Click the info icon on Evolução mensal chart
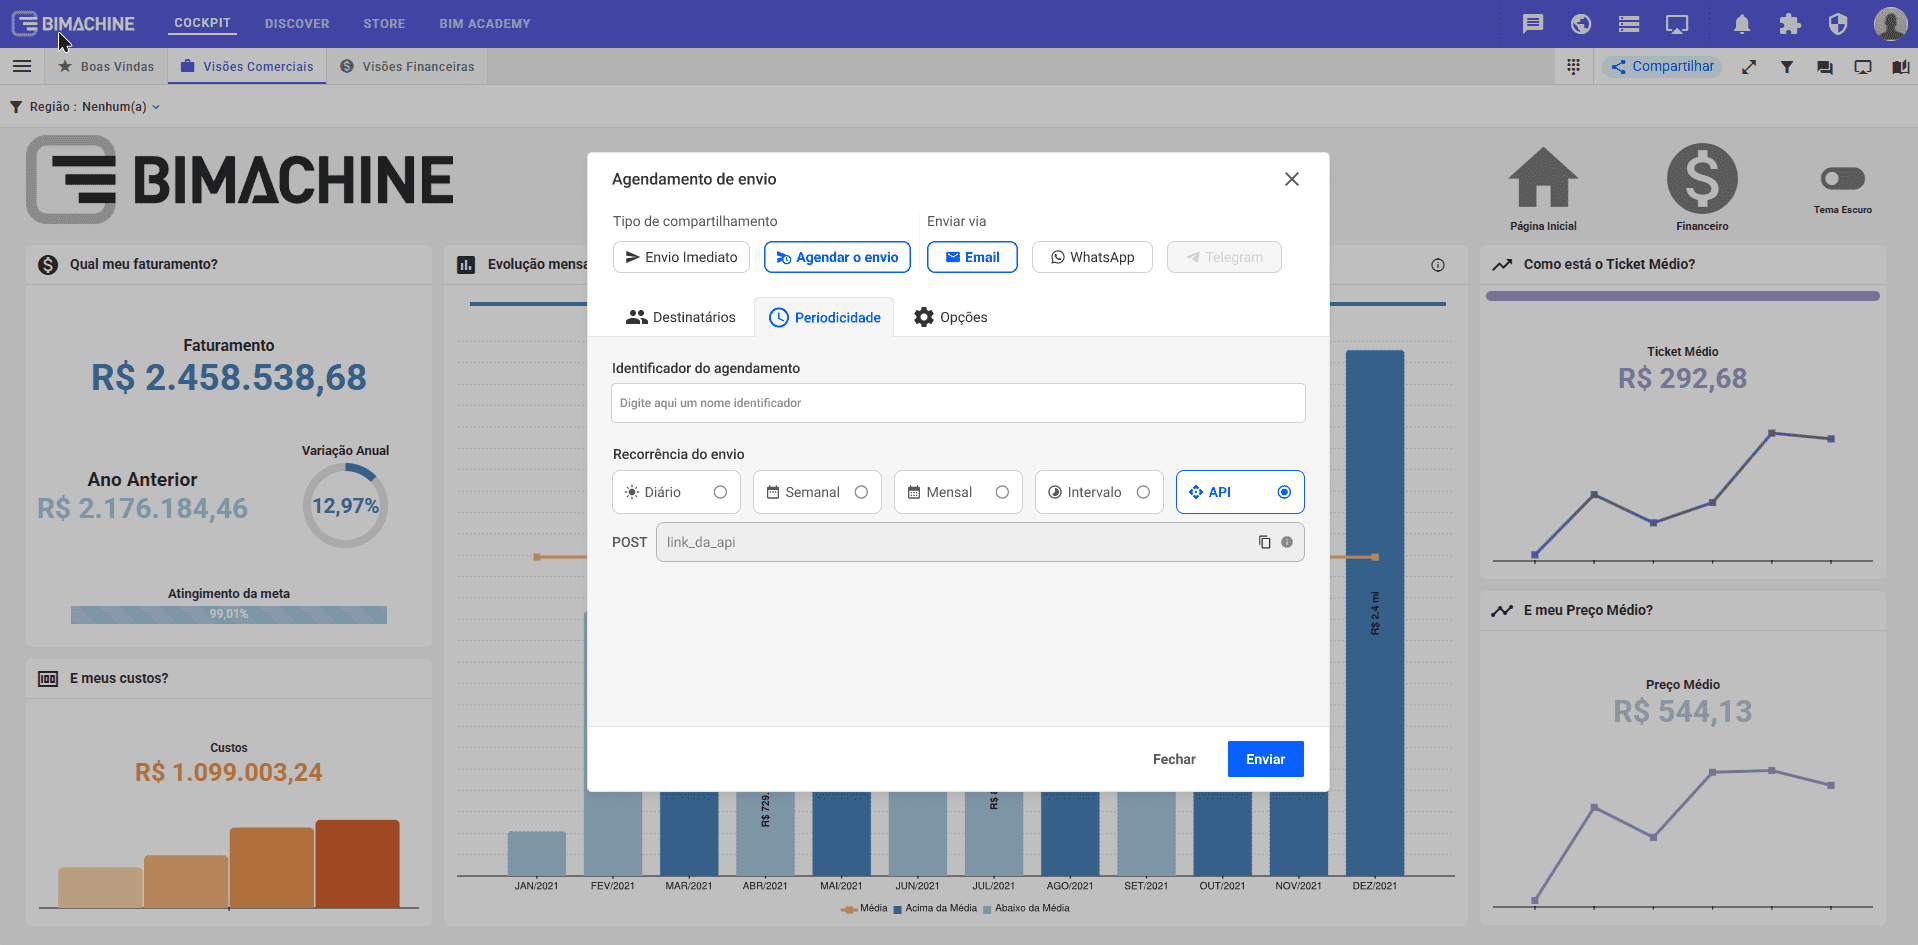 point(1438,265)
